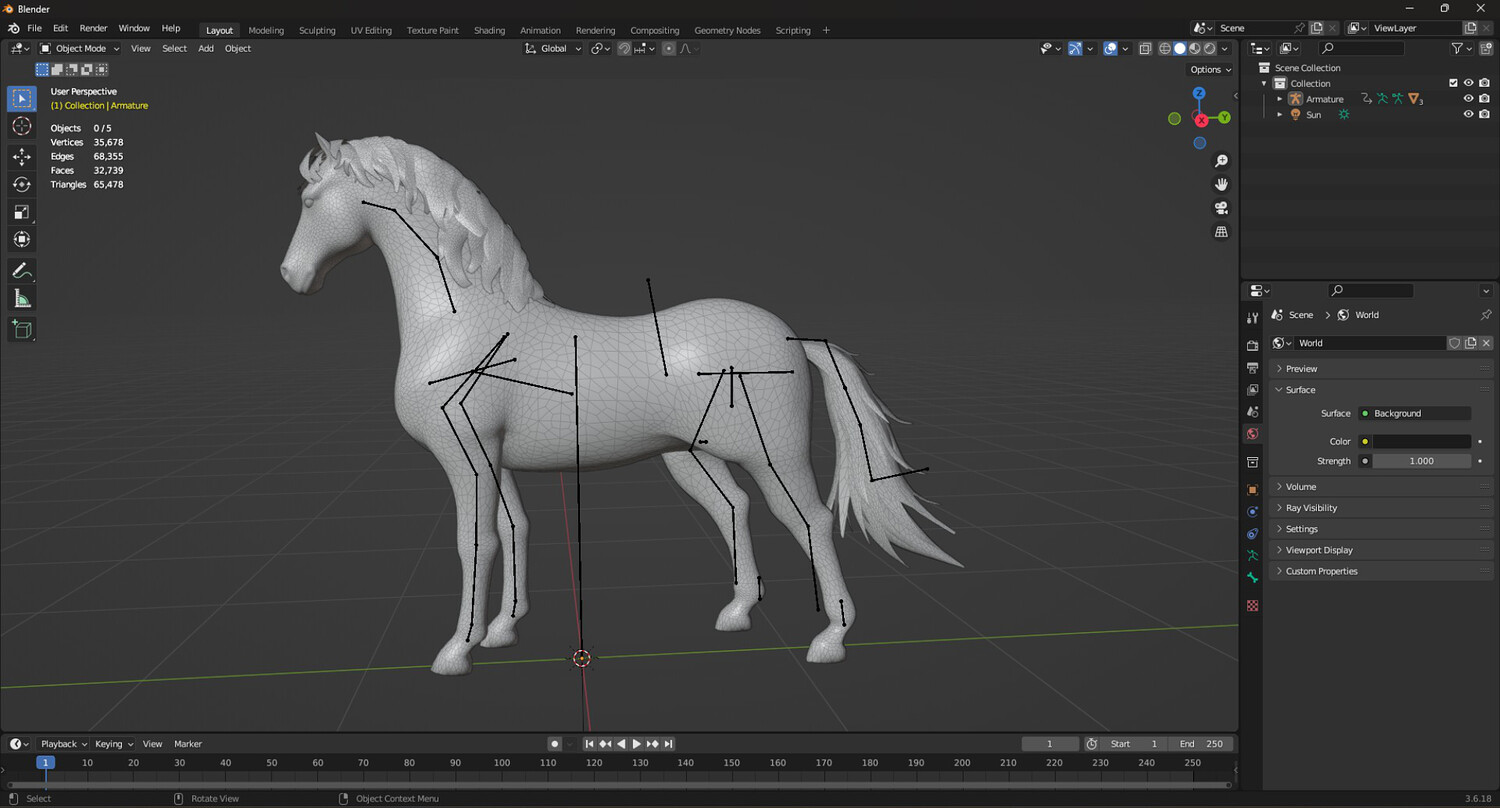1500x808 pixels.
Task: Select the Measure ruler tool
Action: [22, 298]
